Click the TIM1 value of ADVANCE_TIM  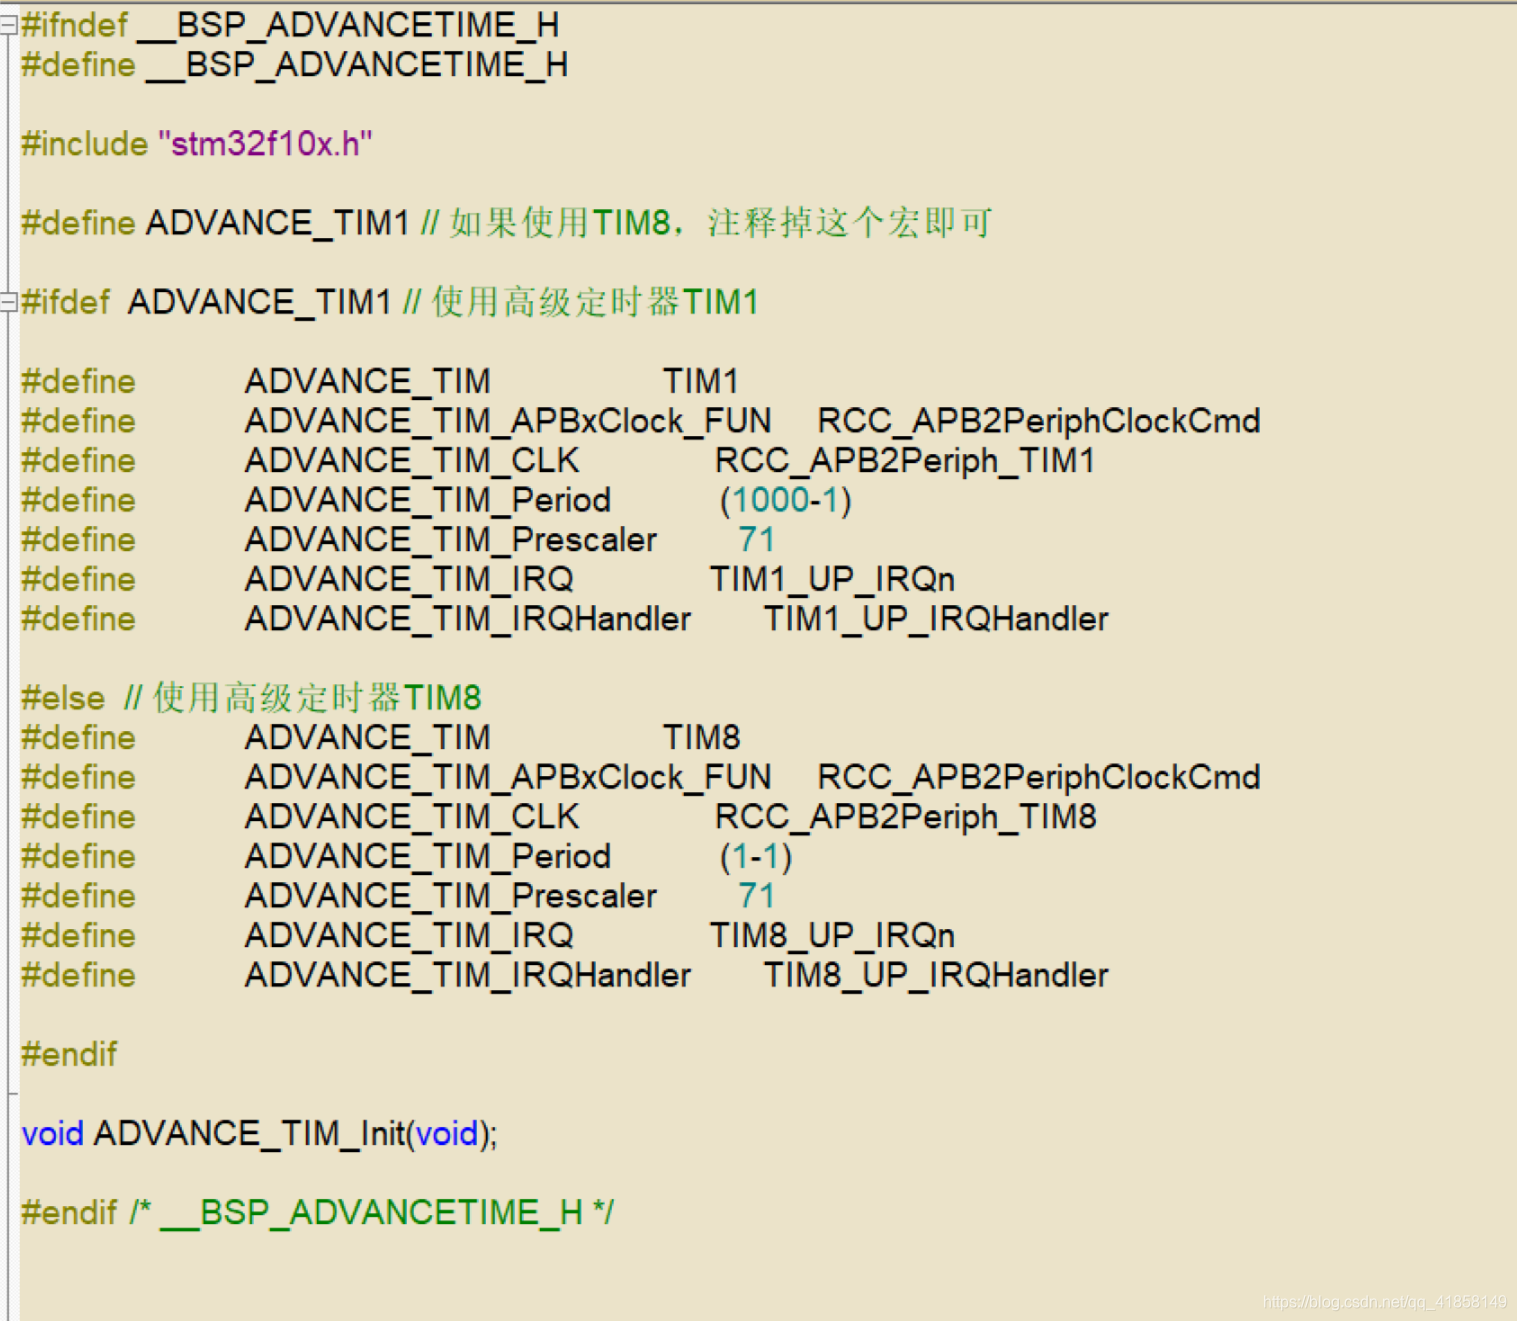pos(700,381)
